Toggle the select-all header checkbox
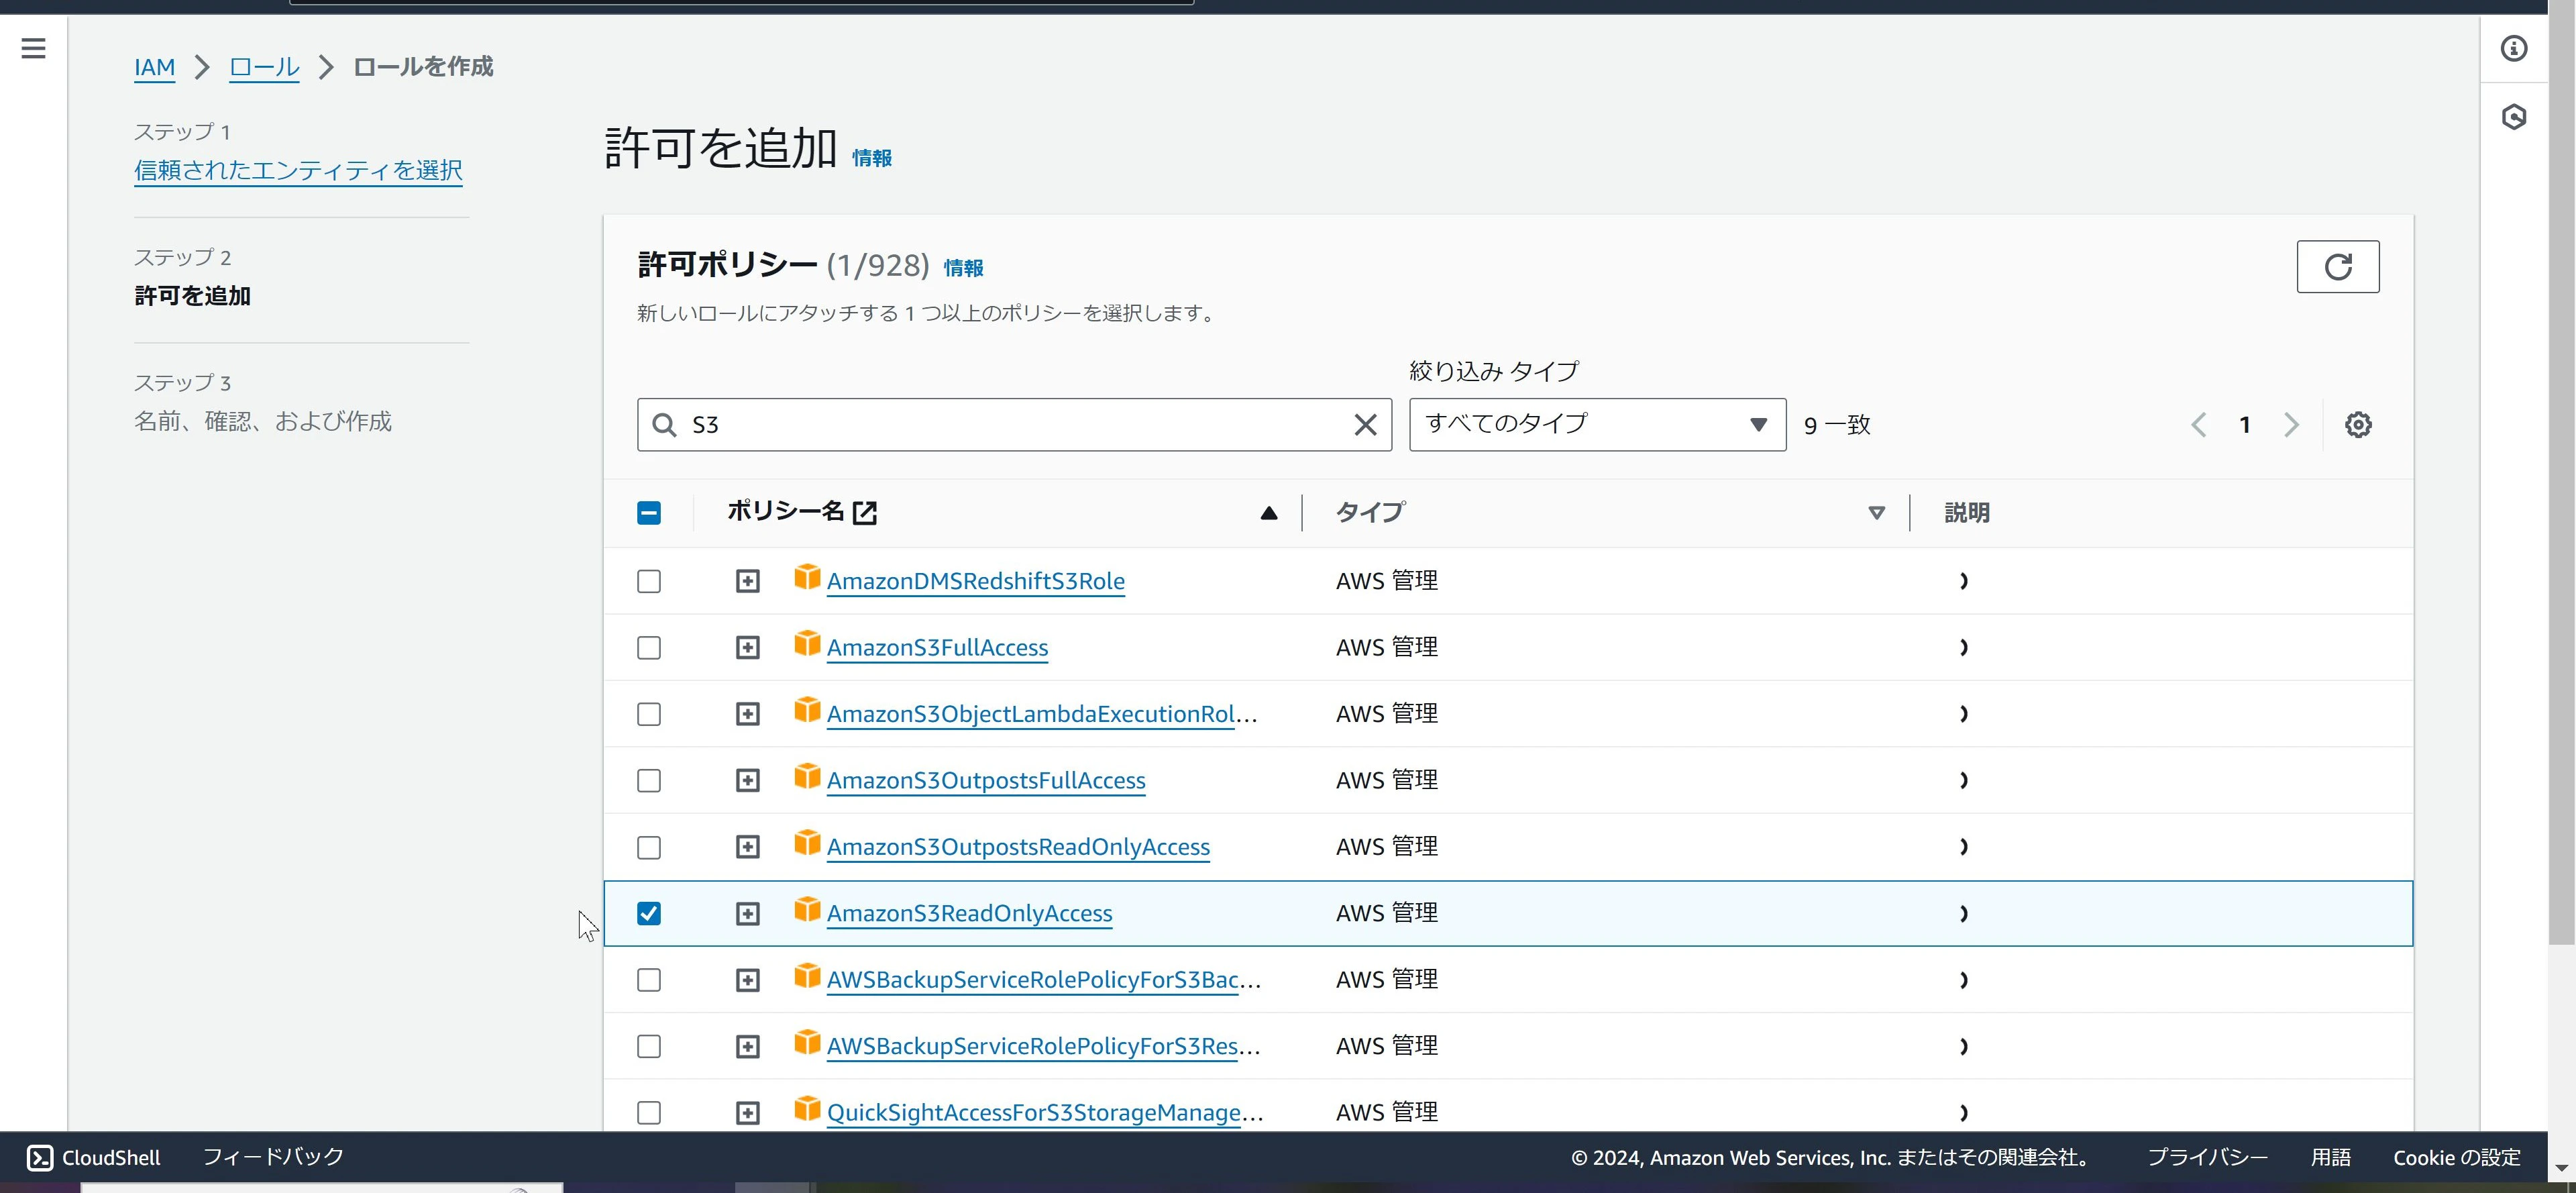 click(x=649, y=513)
